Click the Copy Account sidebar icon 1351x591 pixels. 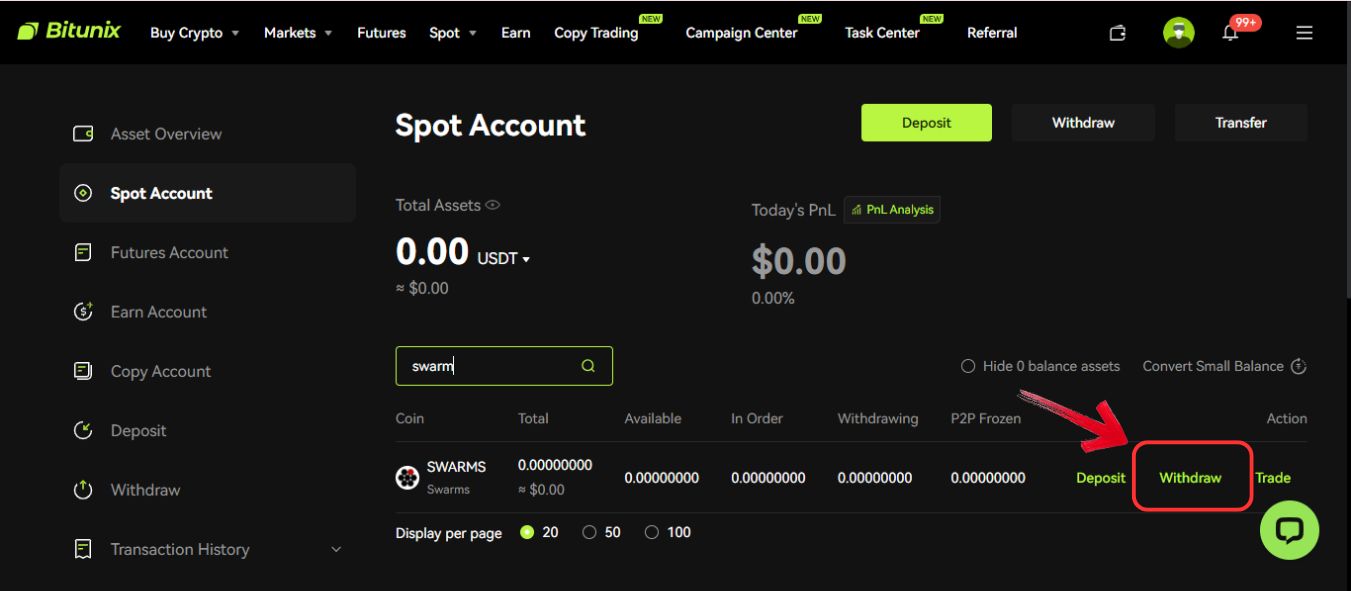(84, 371)
